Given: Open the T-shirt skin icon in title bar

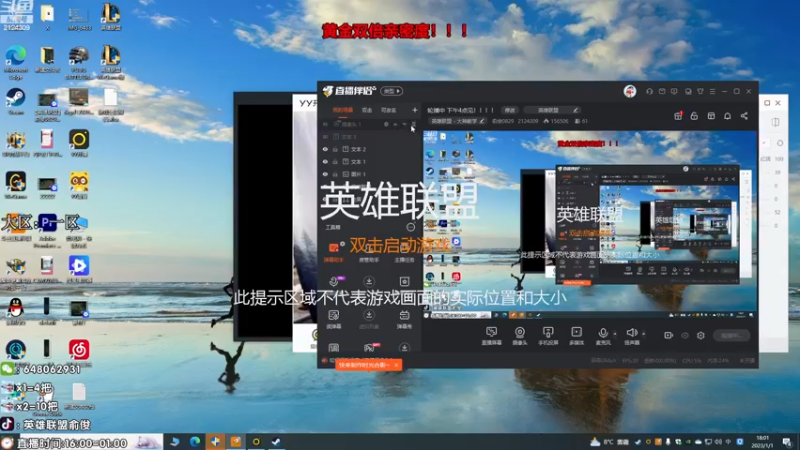Looking at the screenshot, I should point(700,91).
